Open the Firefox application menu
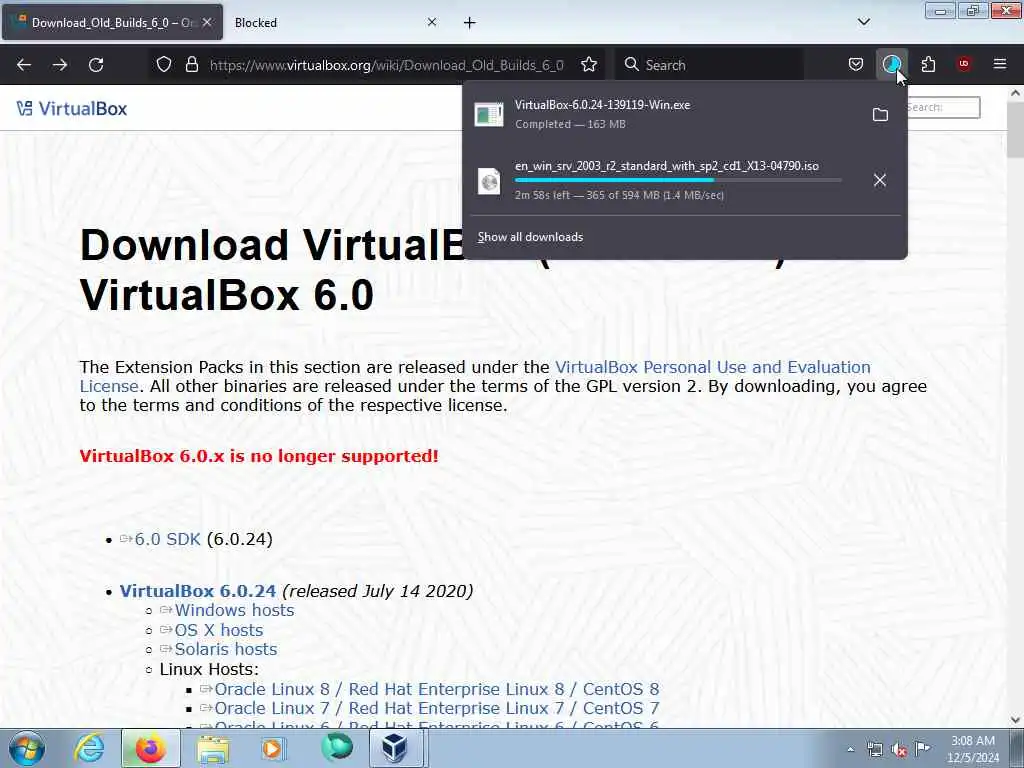The height and width of the screenshot is (768, 1024). 1000,65
